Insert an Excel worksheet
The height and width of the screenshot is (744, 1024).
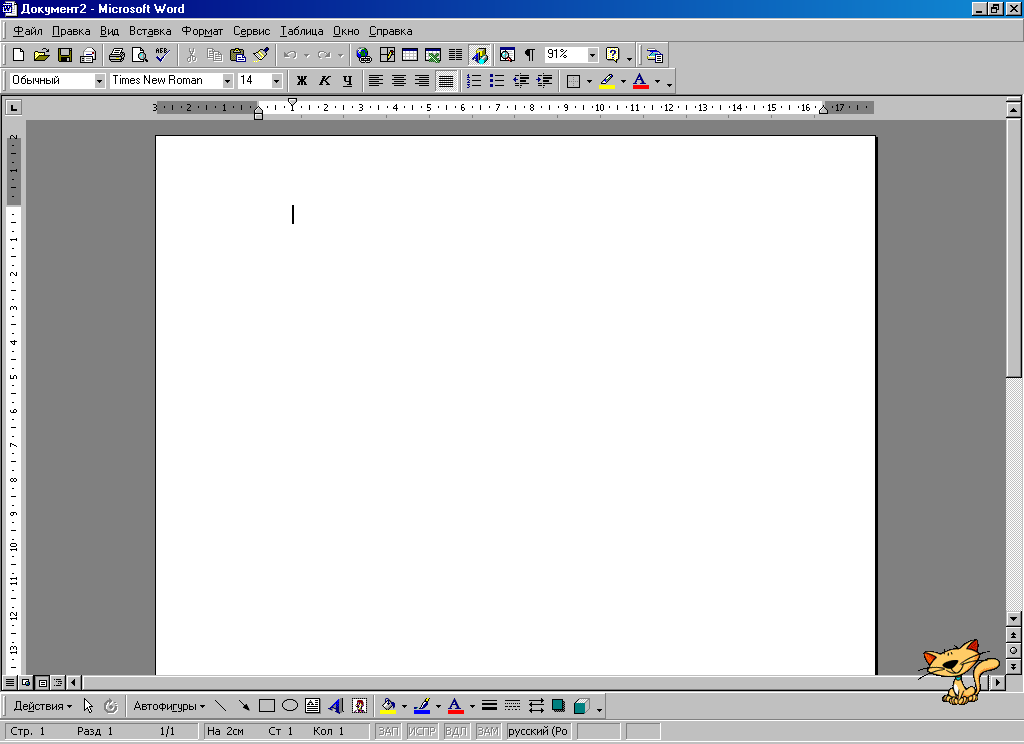tap(432, 56)
